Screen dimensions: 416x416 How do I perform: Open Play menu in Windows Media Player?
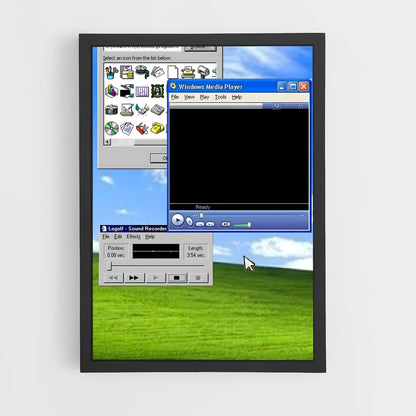pos(204,97)
